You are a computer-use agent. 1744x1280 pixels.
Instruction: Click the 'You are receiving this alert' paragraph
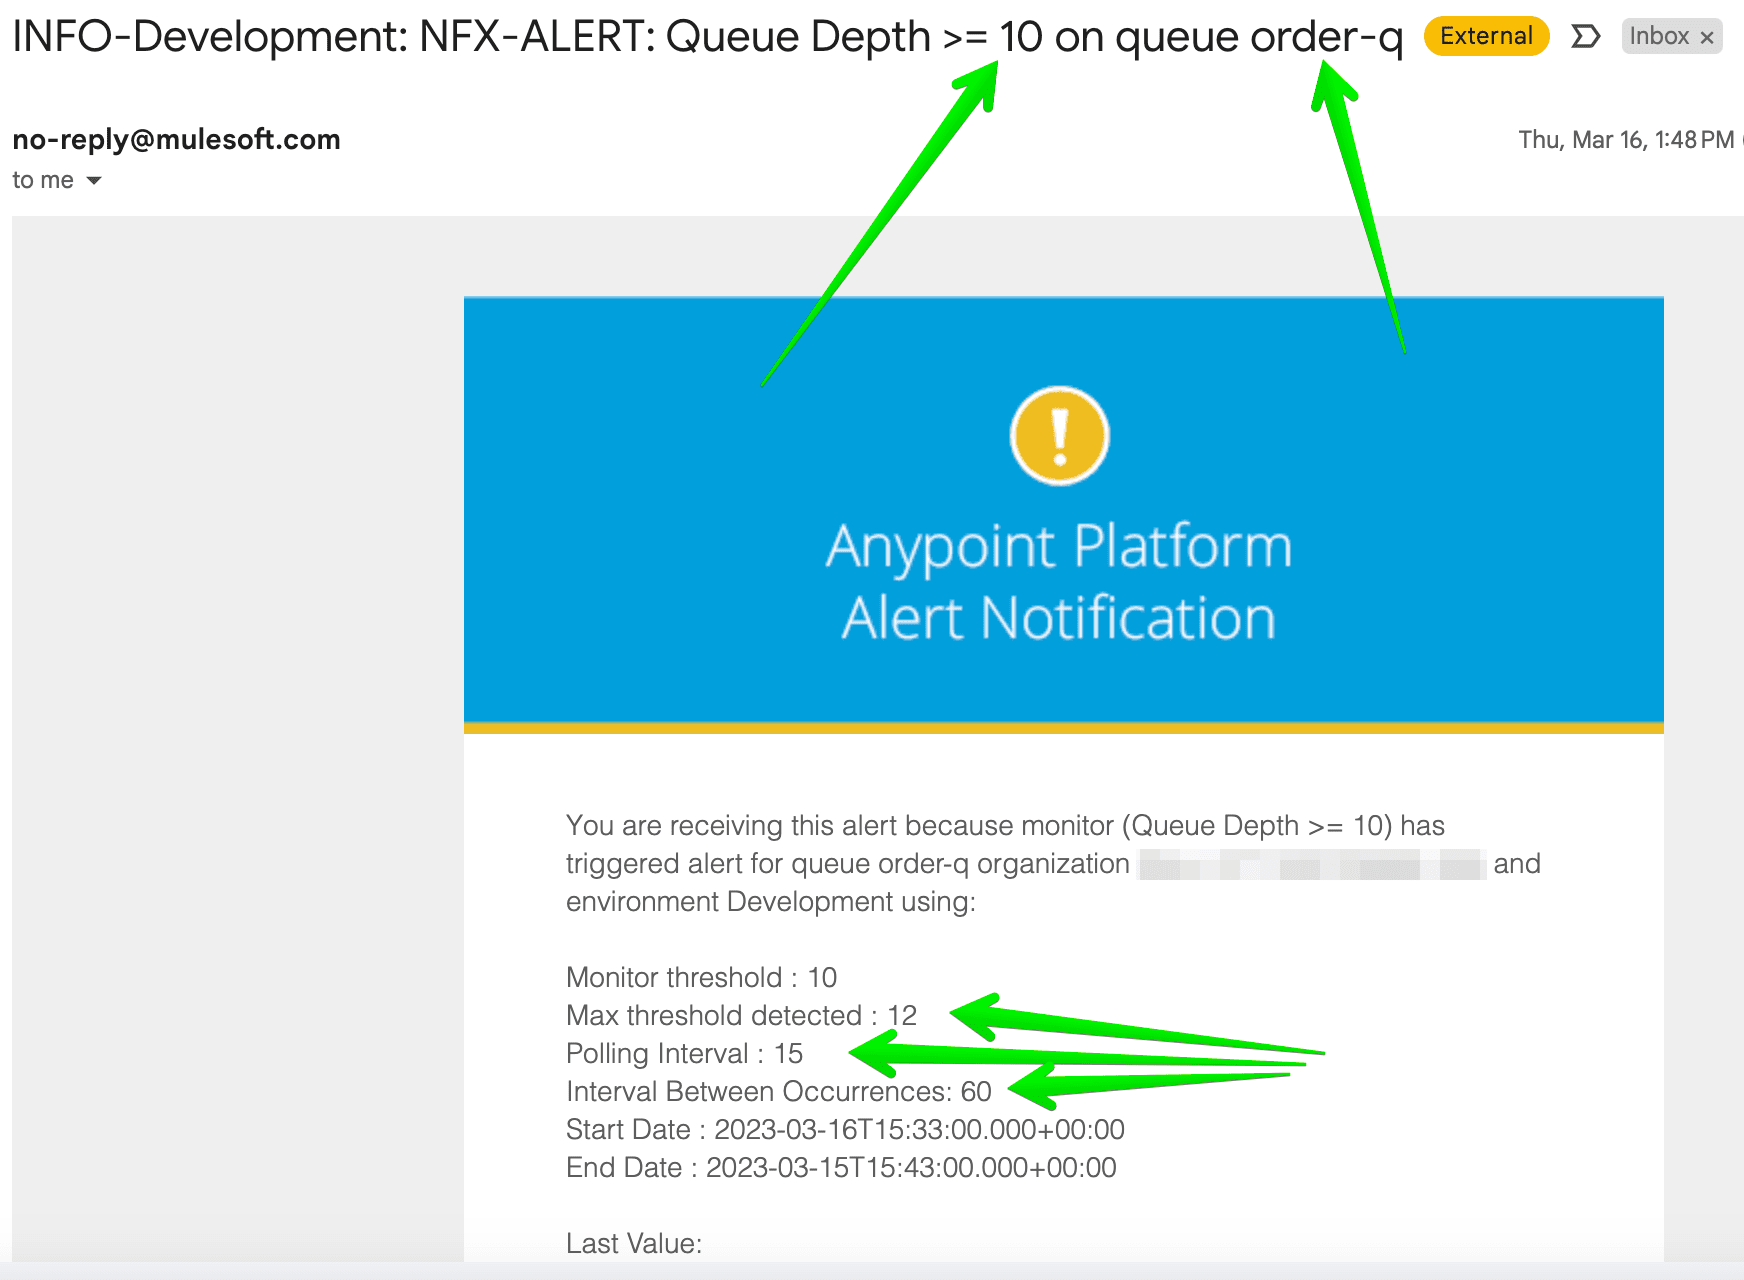click(x=1053, y=863)
